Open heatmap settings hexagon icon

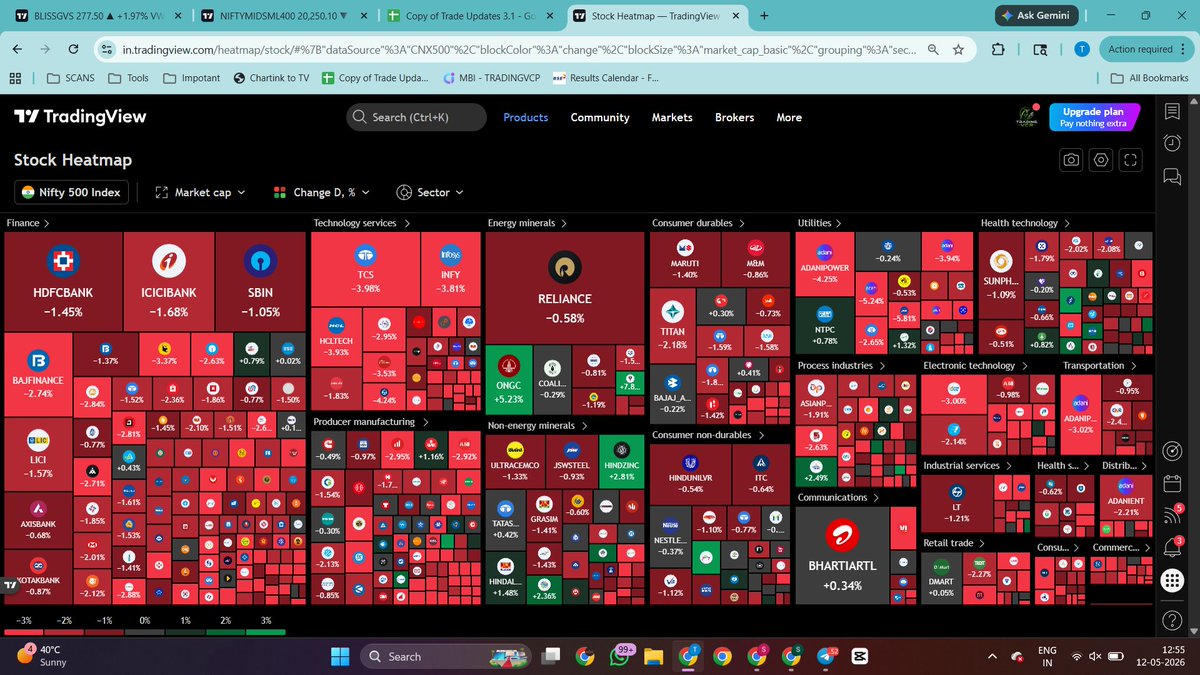pyautogui.click(x=1101, y=159)
